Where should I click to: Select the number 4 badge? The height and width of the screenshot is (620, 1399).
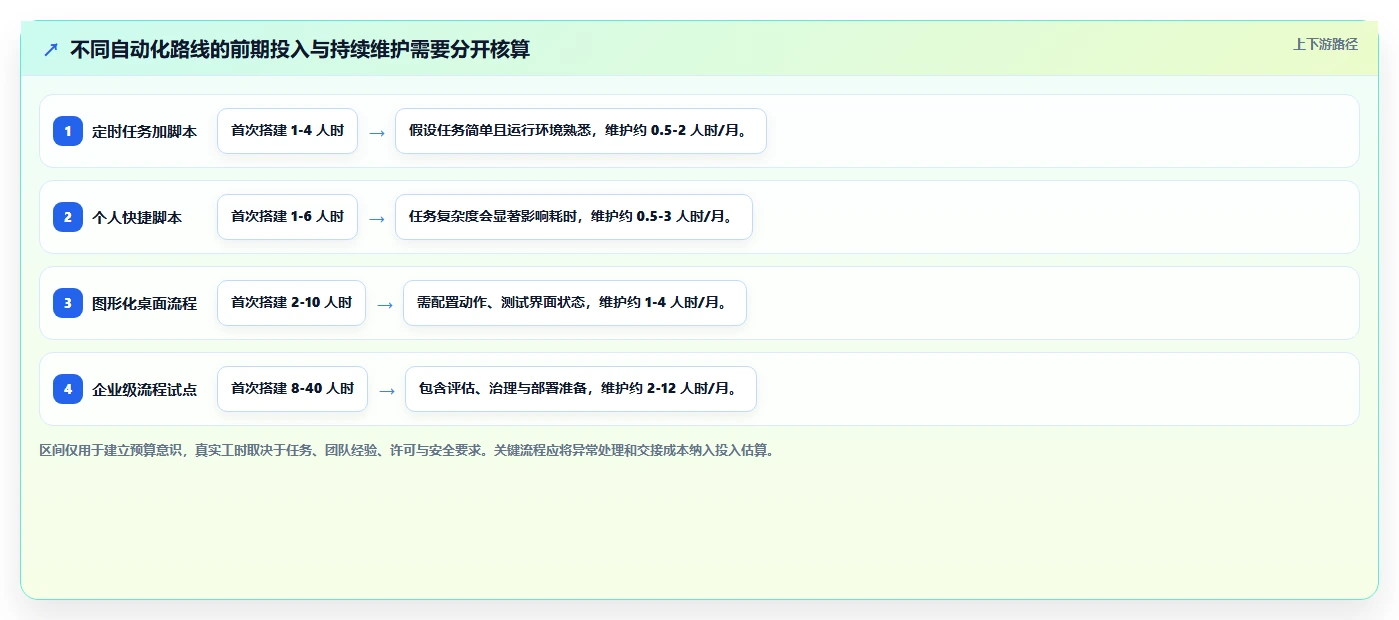[x=68, y=389]
